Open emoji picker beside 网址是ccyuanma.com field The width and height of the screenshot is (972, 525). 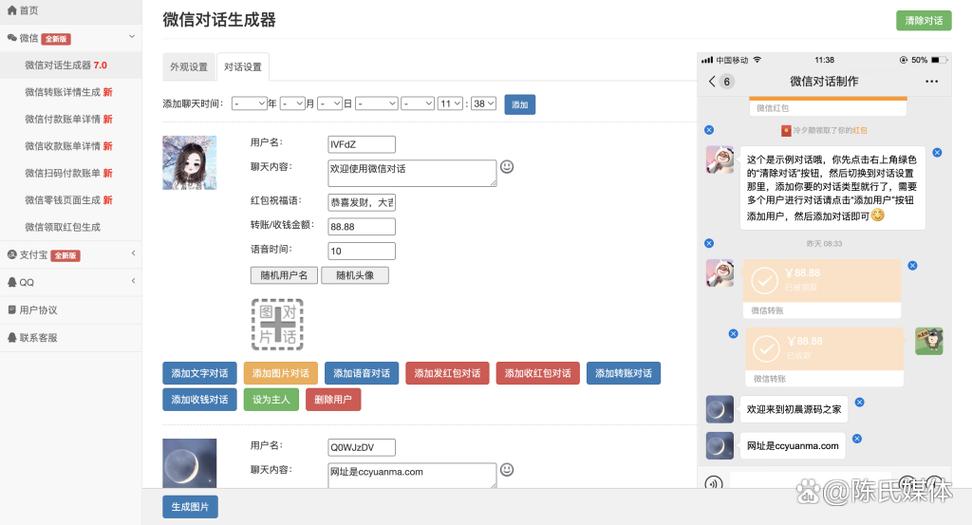(506, 470)
